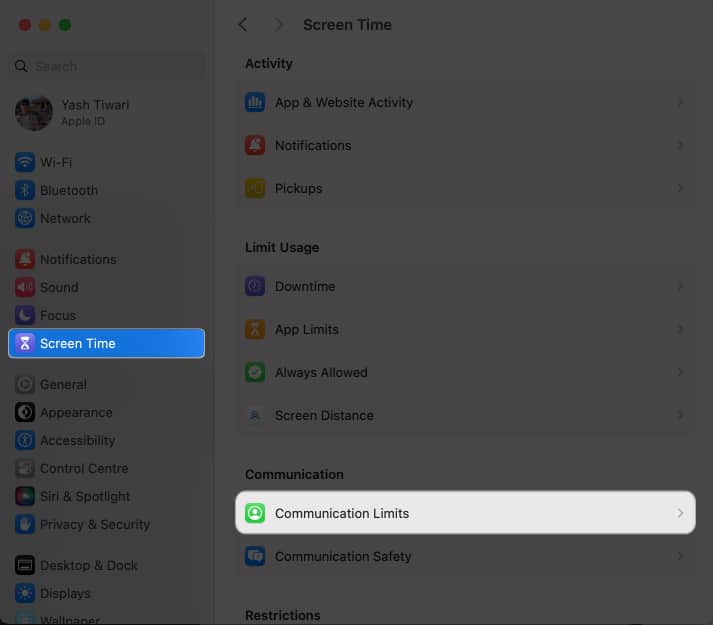Image resolution: width=713 pixels, height=625 pixels.
Task: Click the App & Website Activity chart icon
Action: coord(255,102)
